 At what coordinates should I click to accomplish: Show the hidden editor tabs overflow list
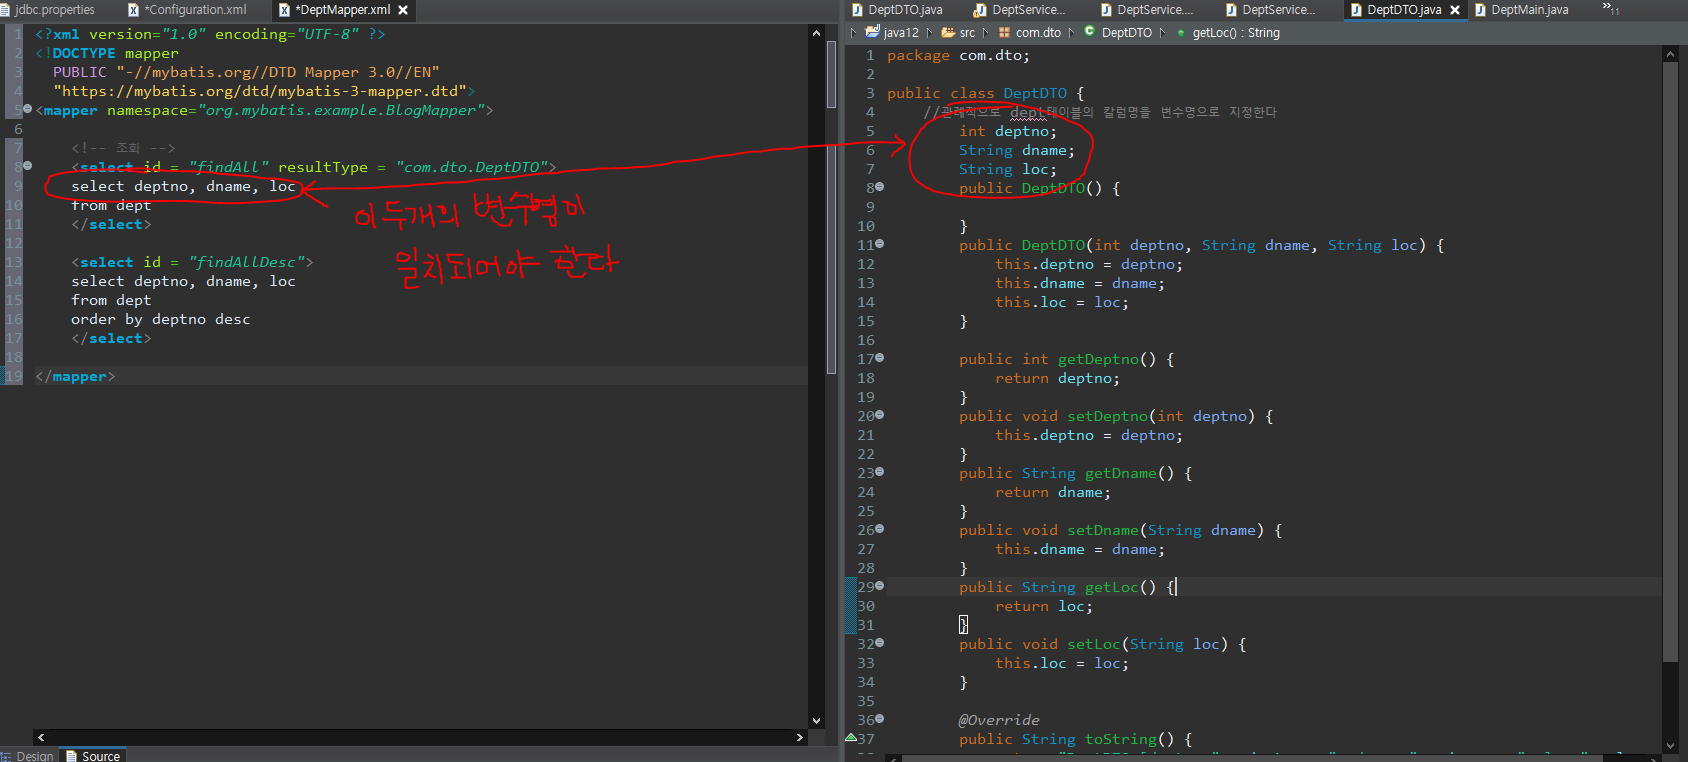(x=1611, y=9)
